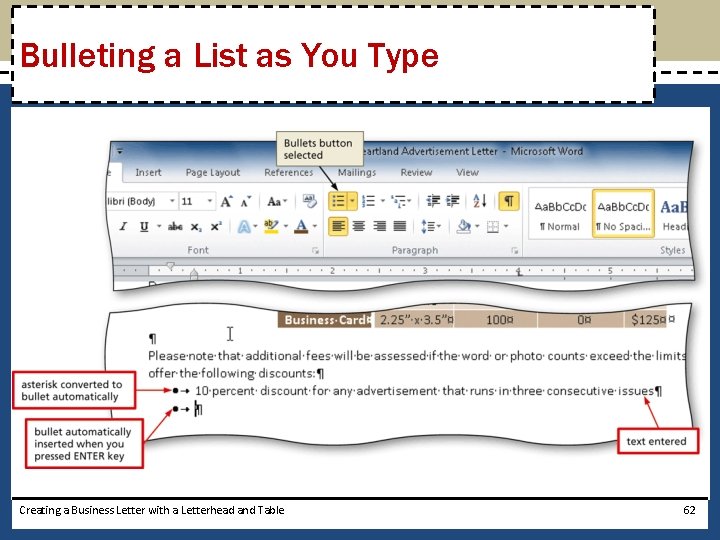Open Text Highlight Color dropdown arrow
720x540 pixels.
(x=286, y=226)
